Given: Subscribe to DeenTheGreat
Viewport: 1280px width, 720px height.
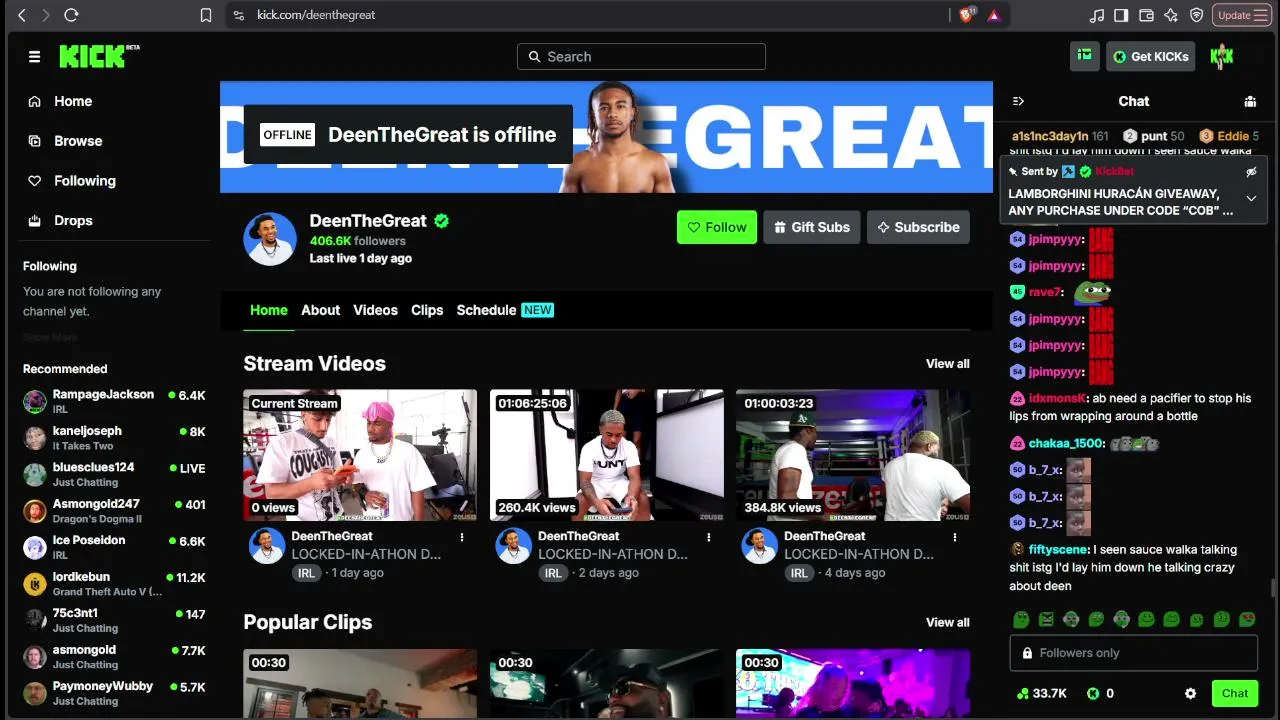Looking at the screenshot, I should [x=918, y=227].
